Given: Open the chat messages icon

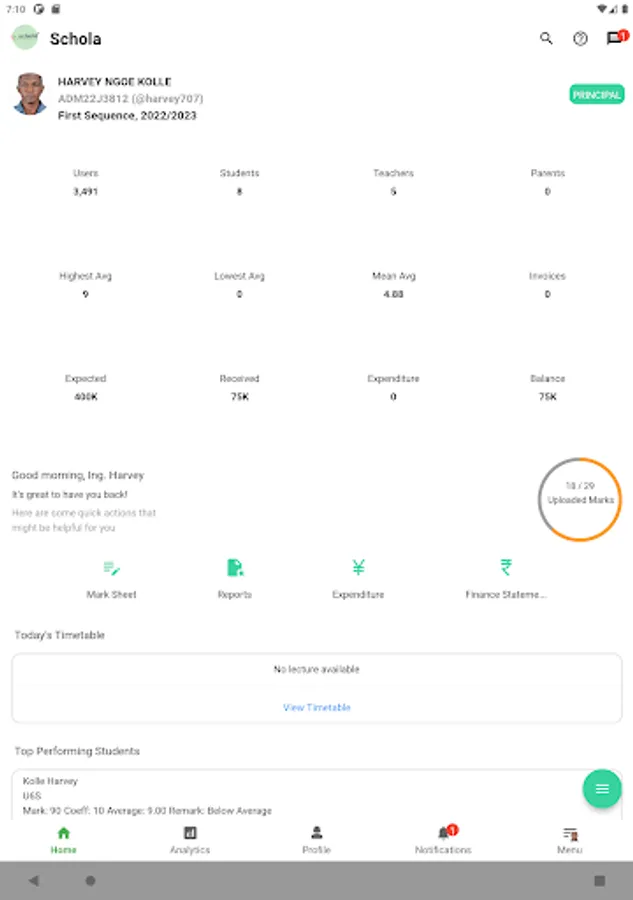Looking at the screenshot, I should pos(614,39).
